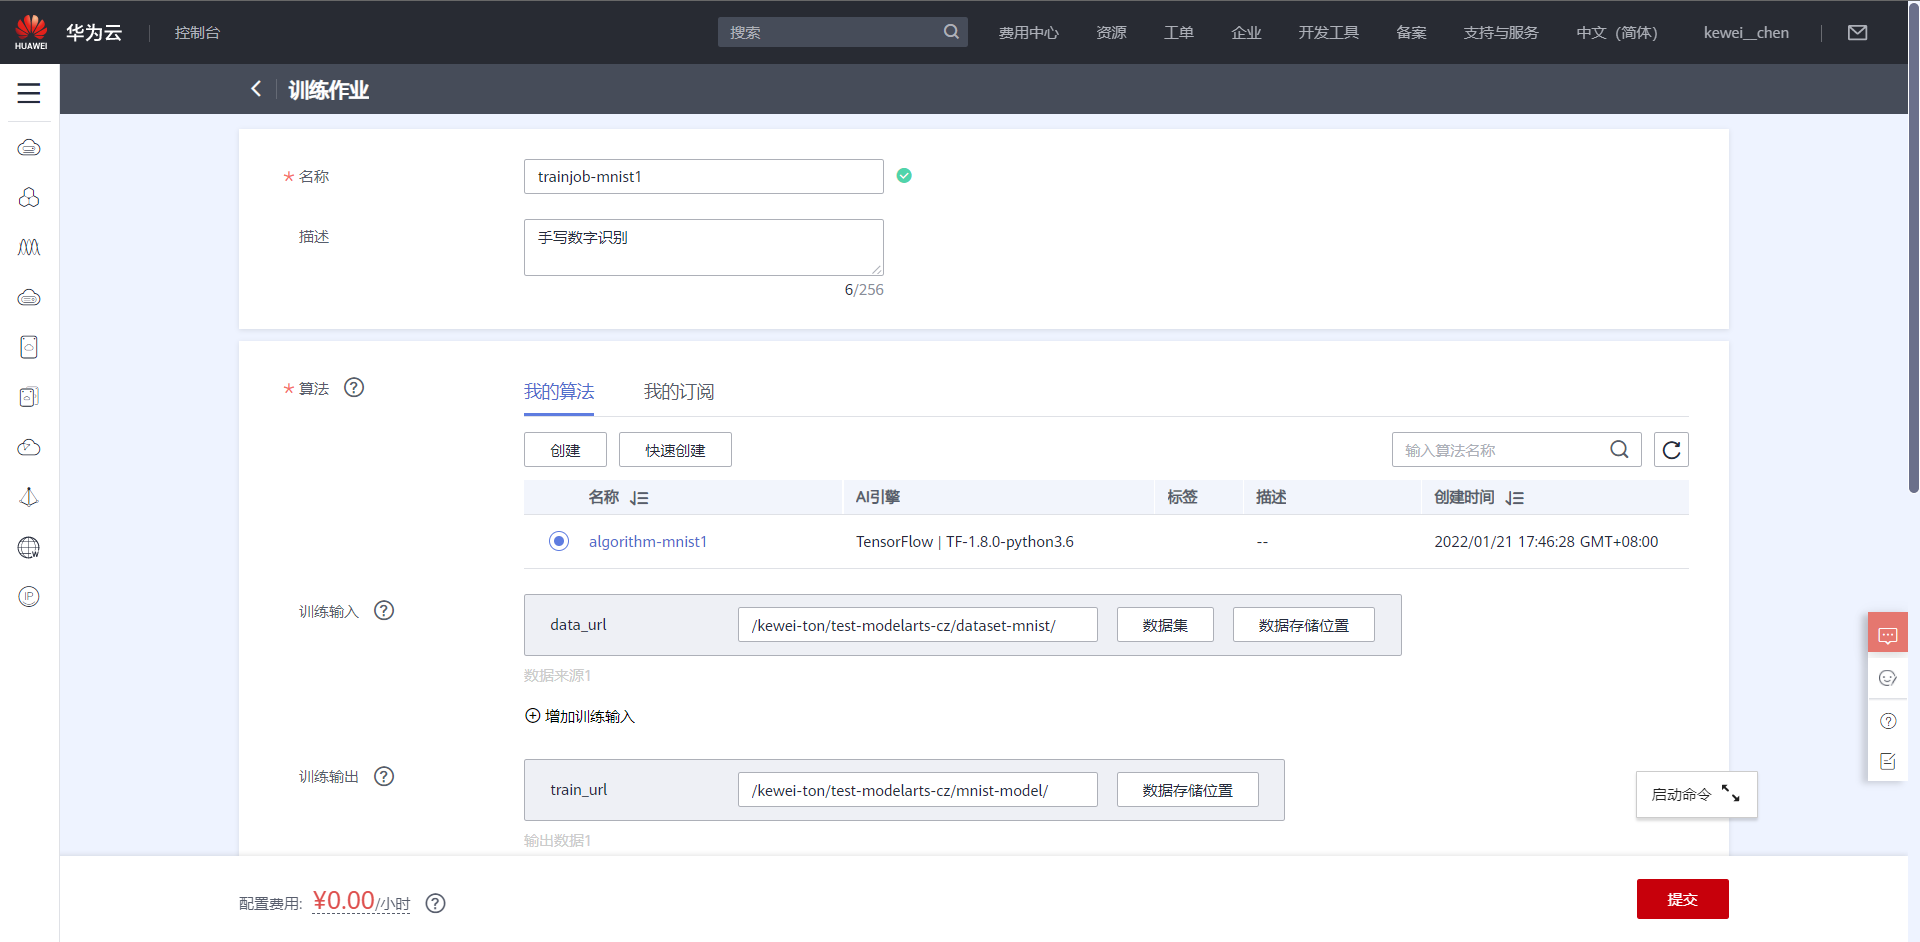Click the cloud disk sidebar icon
Viewport: 1920px width, 942px height.
(x=29, y=297)
